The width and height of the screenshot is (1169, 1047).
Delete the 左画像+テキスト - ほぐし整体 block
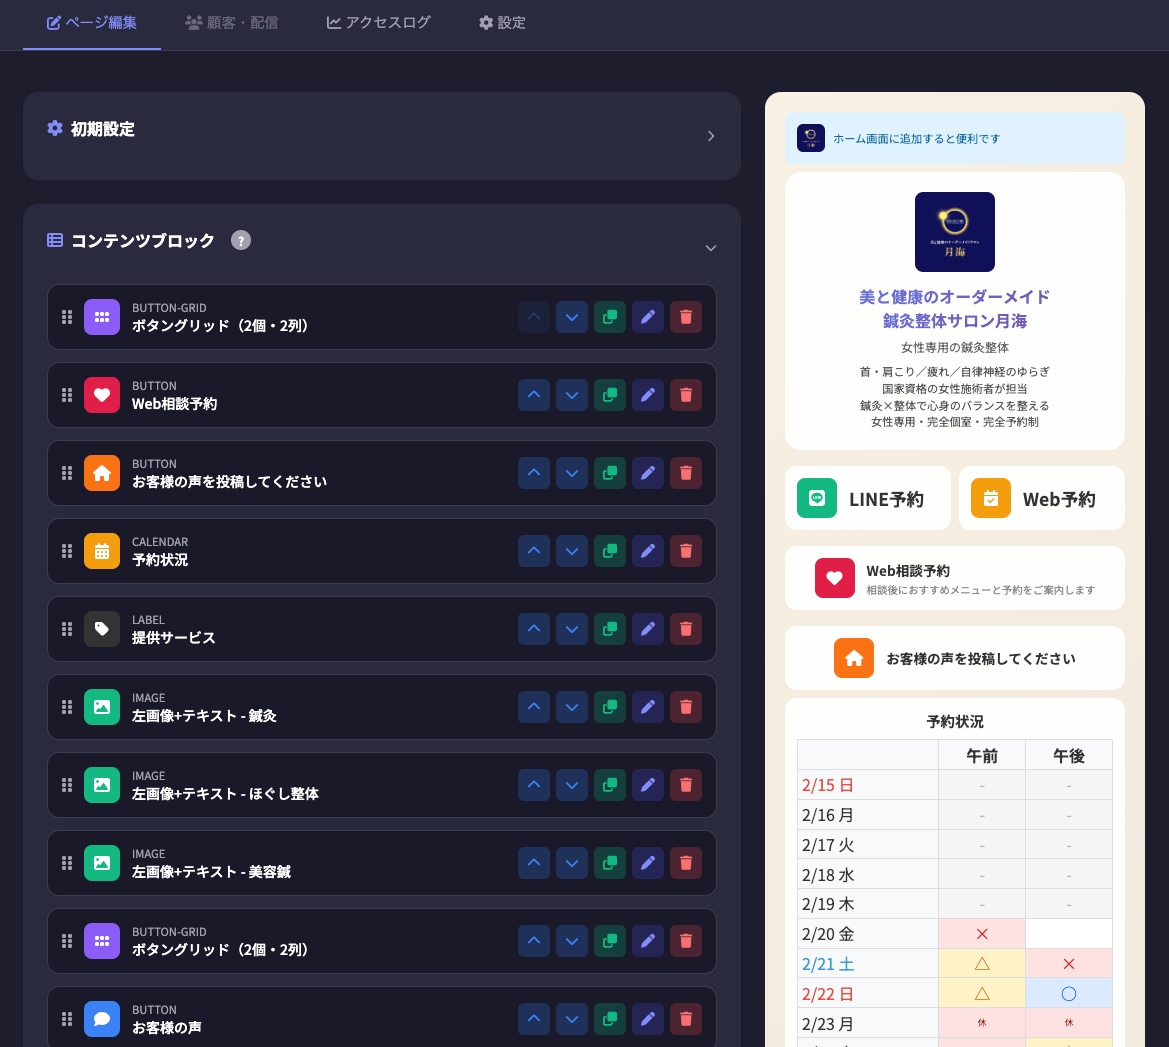click(x=686, y=785)
